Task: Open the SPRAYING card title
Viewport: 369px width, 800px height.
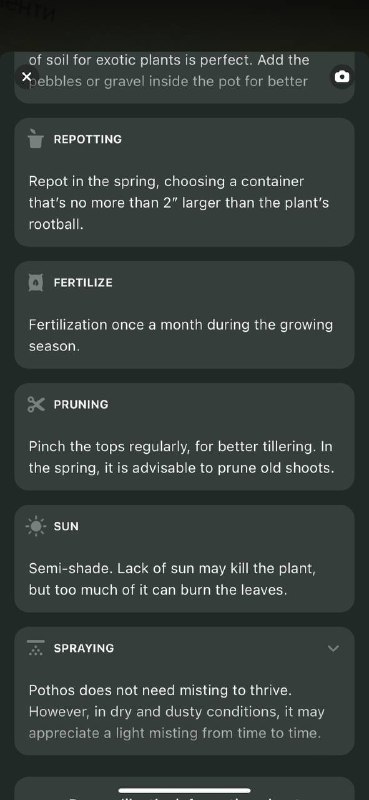Action: pyautogui.click(x=84, y=648)
